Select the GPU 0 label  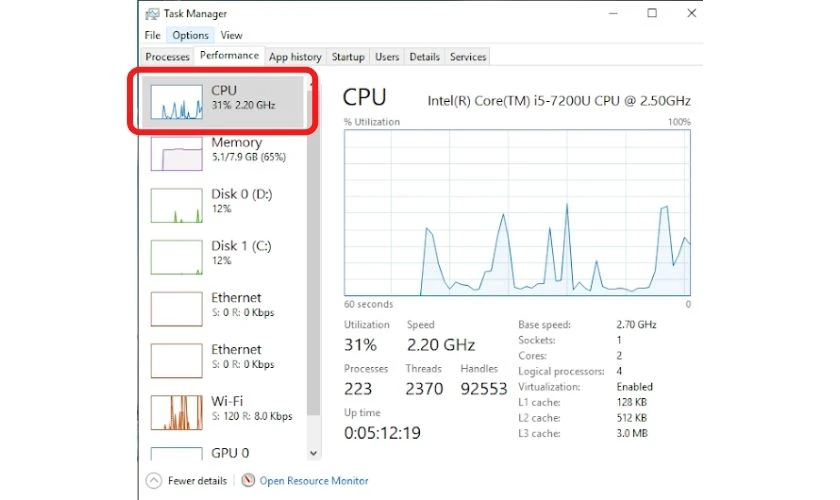coord(230,453)
